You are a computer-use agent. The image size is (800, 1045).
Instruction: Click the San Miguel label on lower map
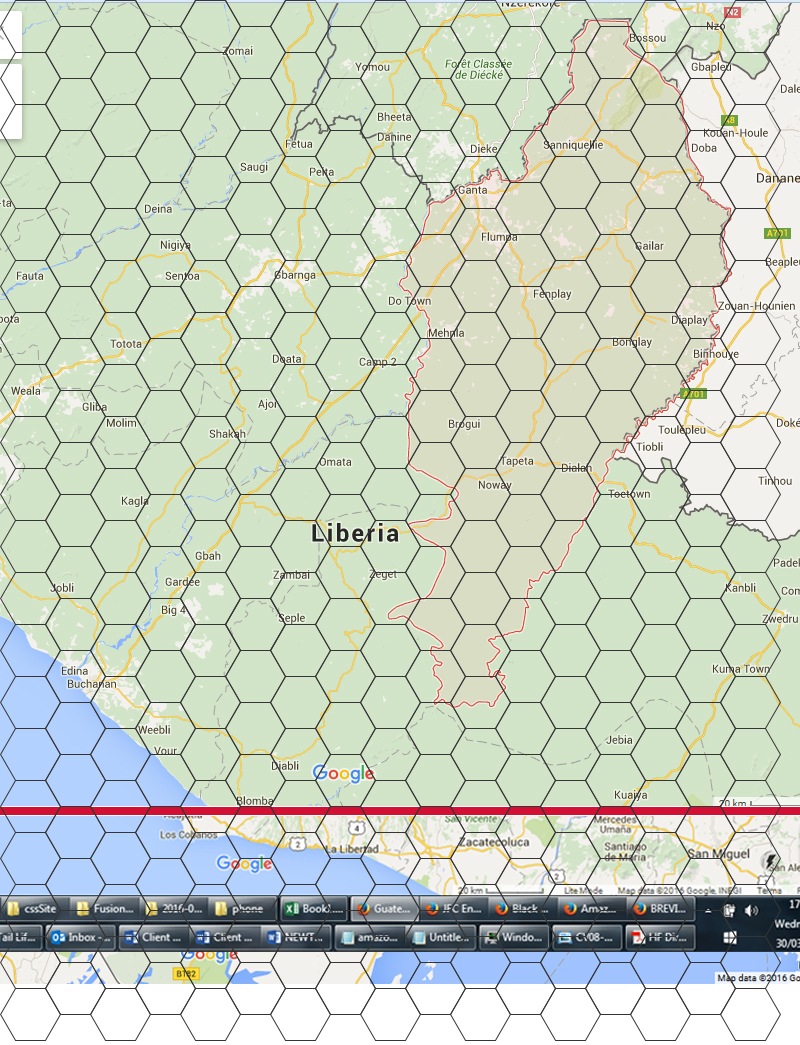tap(717, 854)
